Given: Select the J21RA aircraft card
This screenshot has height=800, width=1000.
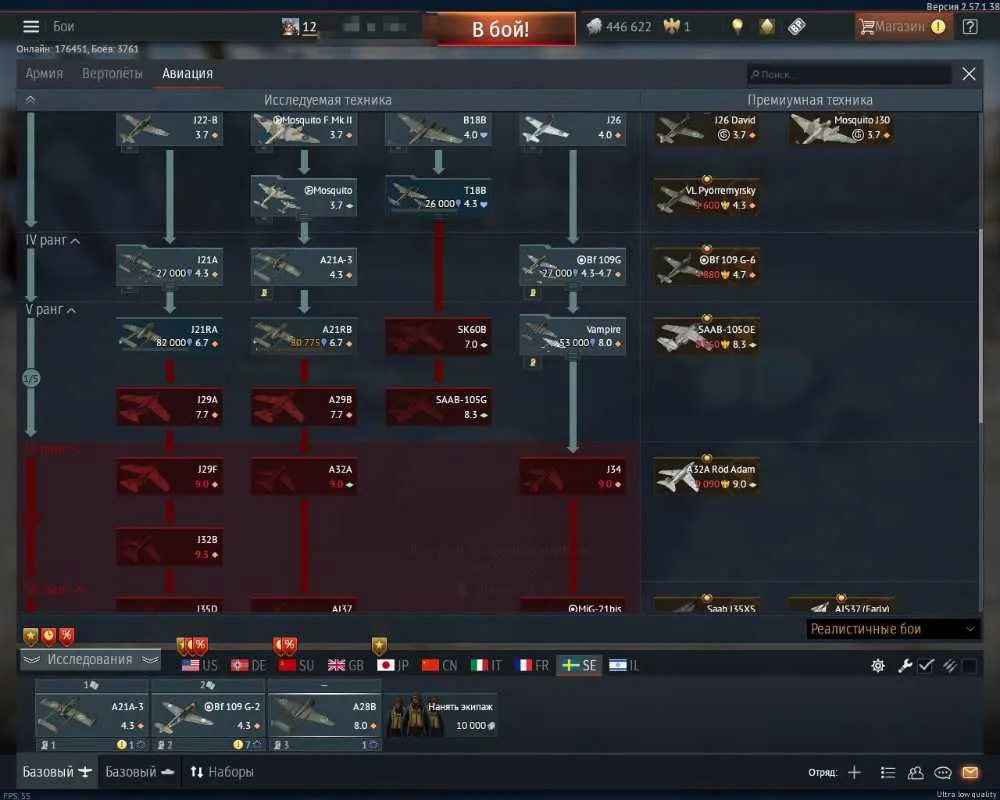Looking at the screenshot, I should click(x=170, y=336).
